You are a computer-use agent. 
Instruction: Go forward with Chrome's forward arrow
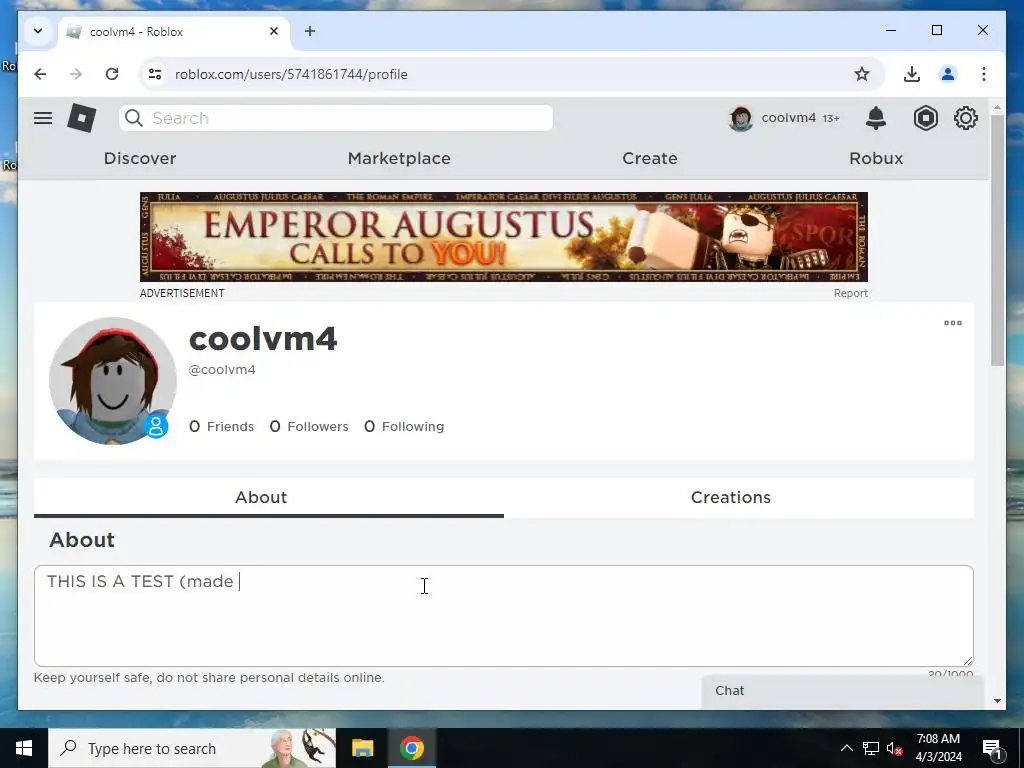tap(76, 74)
